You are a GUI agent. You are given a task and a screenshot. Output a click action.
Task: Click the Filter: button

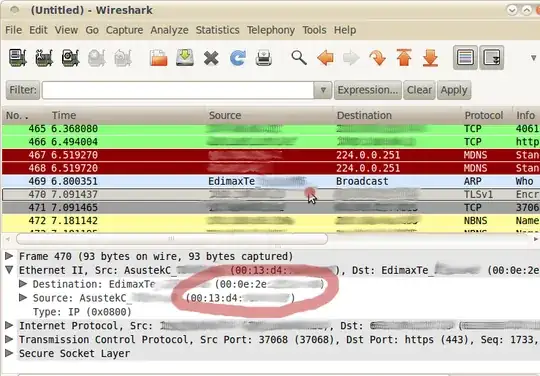tap(23, 90)
